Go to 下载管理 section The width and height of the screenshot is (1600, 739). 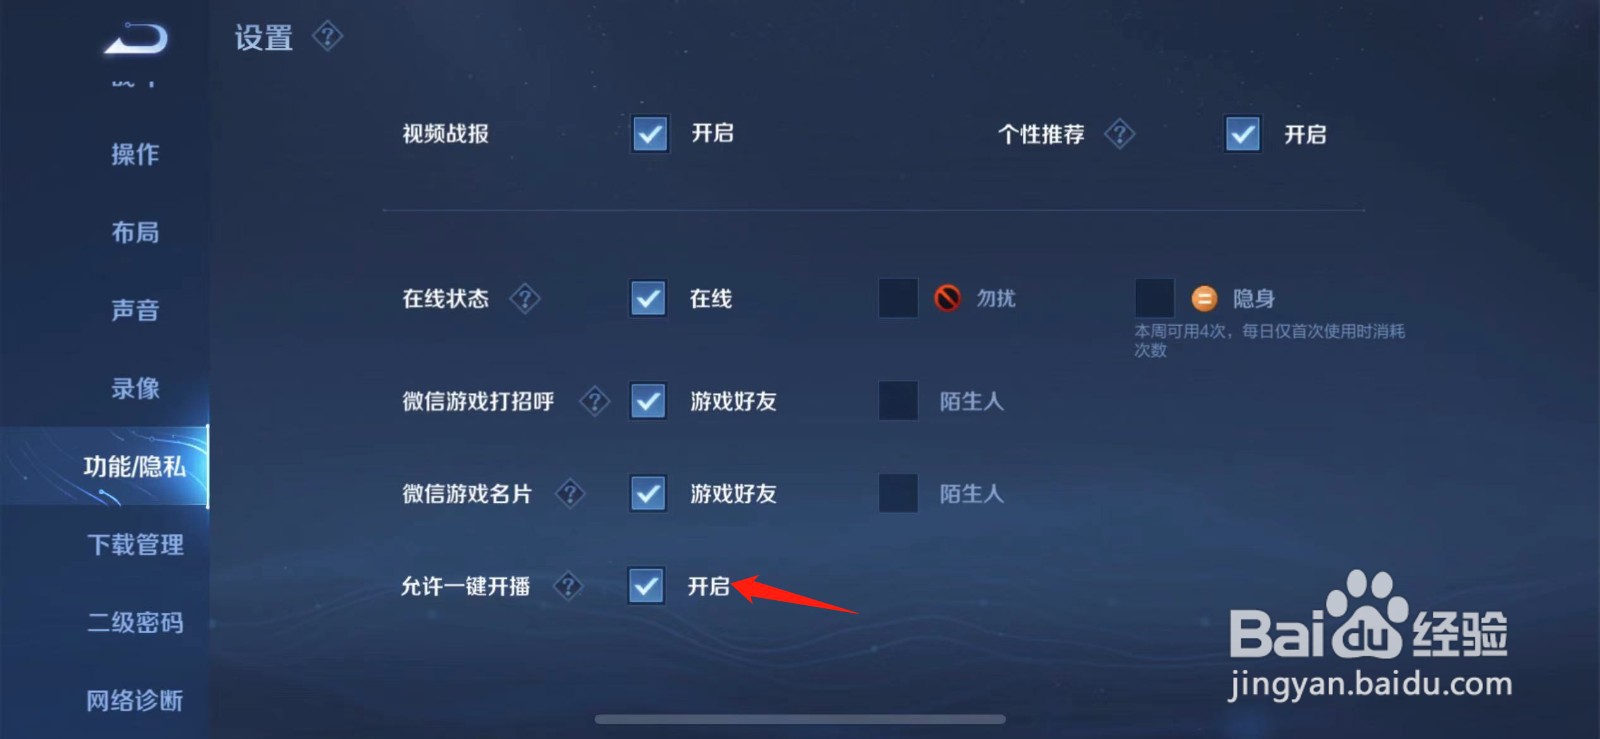click(135, 544)
